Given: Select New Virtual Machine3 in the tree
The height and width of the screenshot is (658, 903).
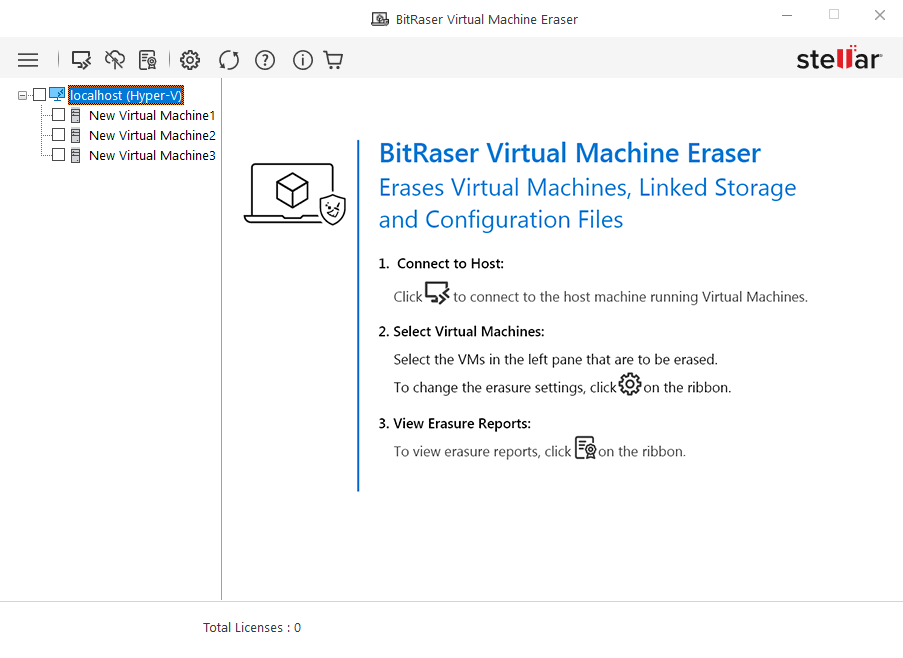Looking at the screenshot, I should pyautogui.click(x=152, y=155).
